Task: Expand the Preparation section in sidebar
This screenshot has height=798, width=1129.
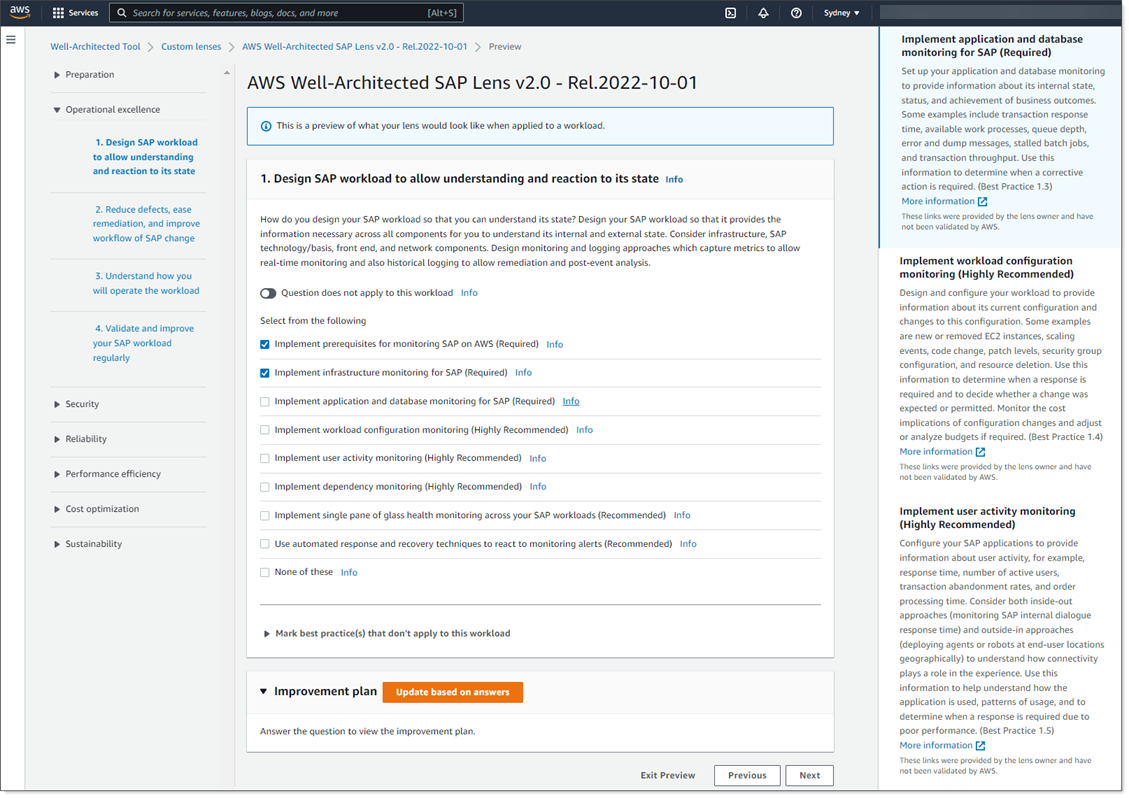Action: (57, 75)
